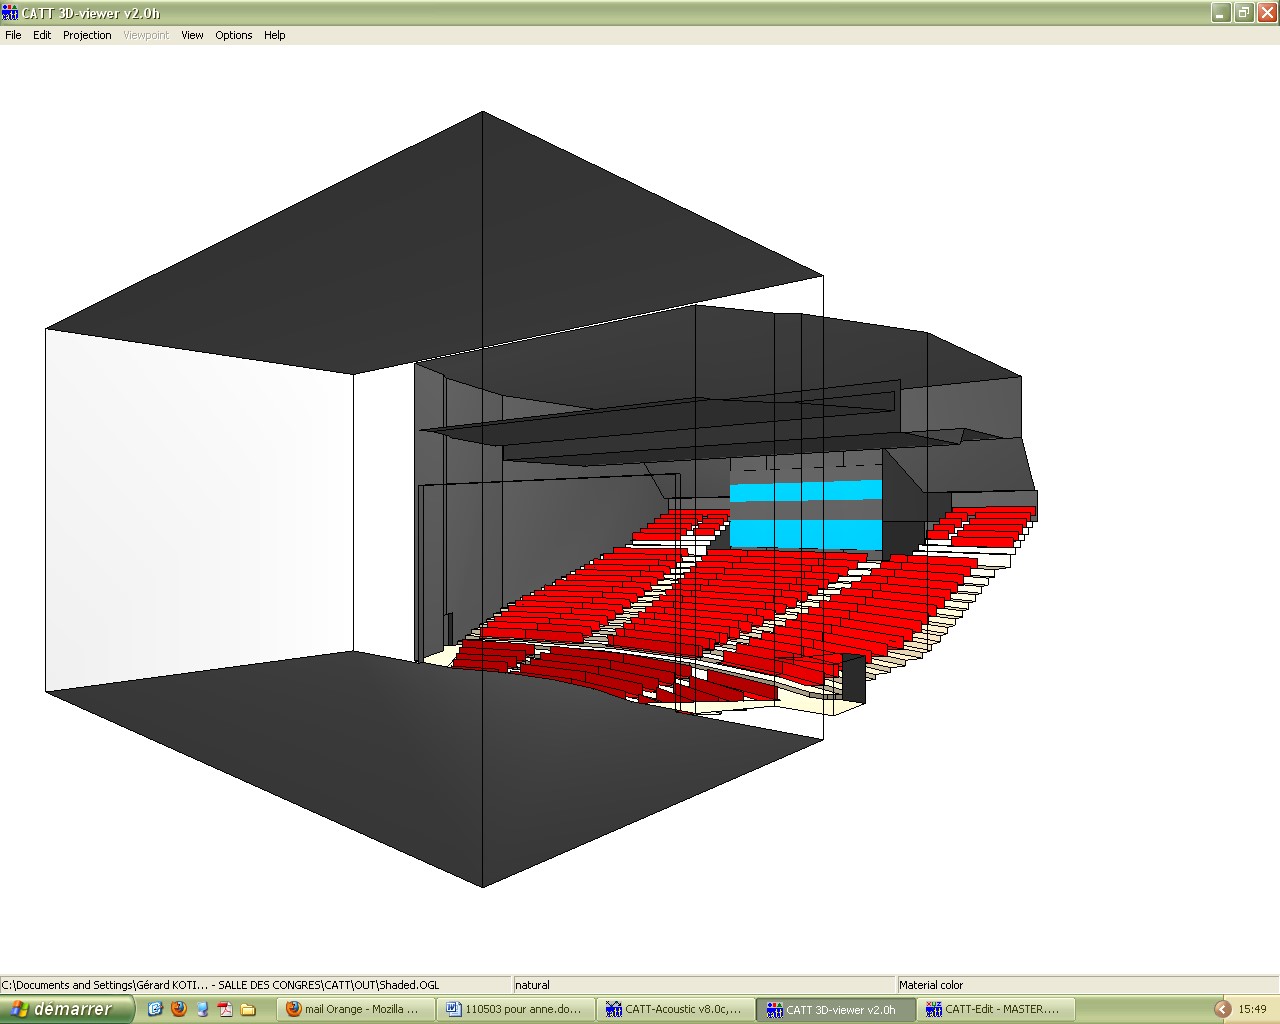This screenshot has height=1024, width=1280.
Task: Open the Edit menu
Action: pos(42,35)
